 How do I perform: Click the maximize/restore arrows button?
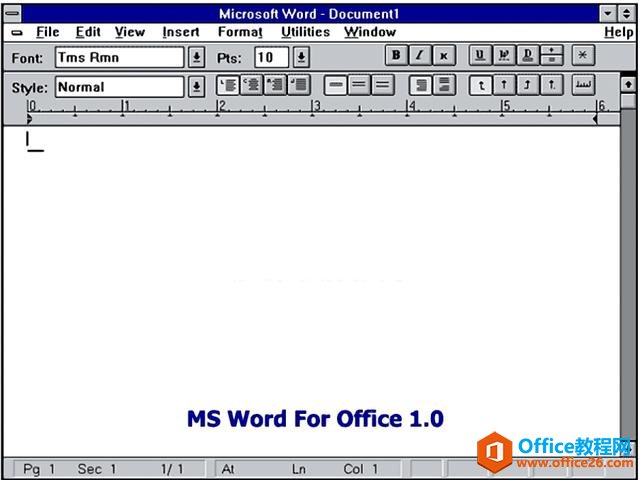[x=626, y=14]
